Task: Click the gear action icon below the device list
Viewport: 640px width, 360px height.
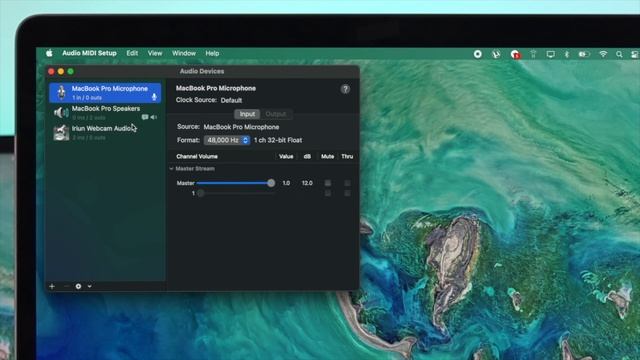Action: click(78, 286)
